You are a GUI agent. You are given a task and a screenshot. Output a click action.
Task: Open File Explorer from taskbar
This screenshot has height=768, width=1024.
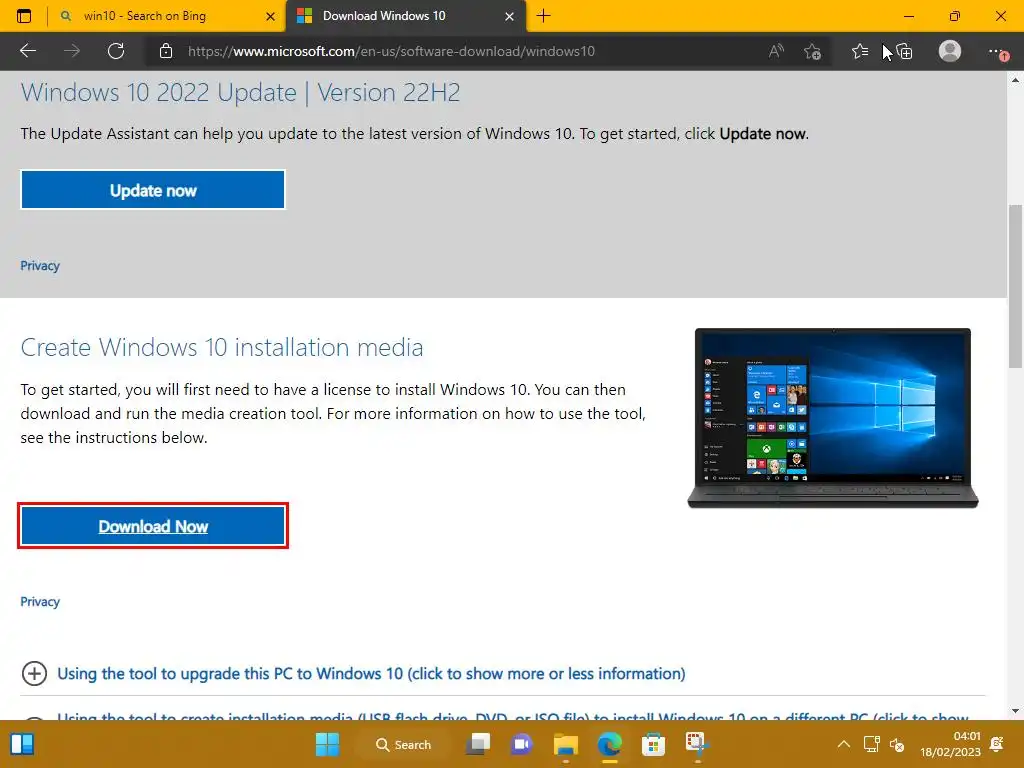point(566,744)
